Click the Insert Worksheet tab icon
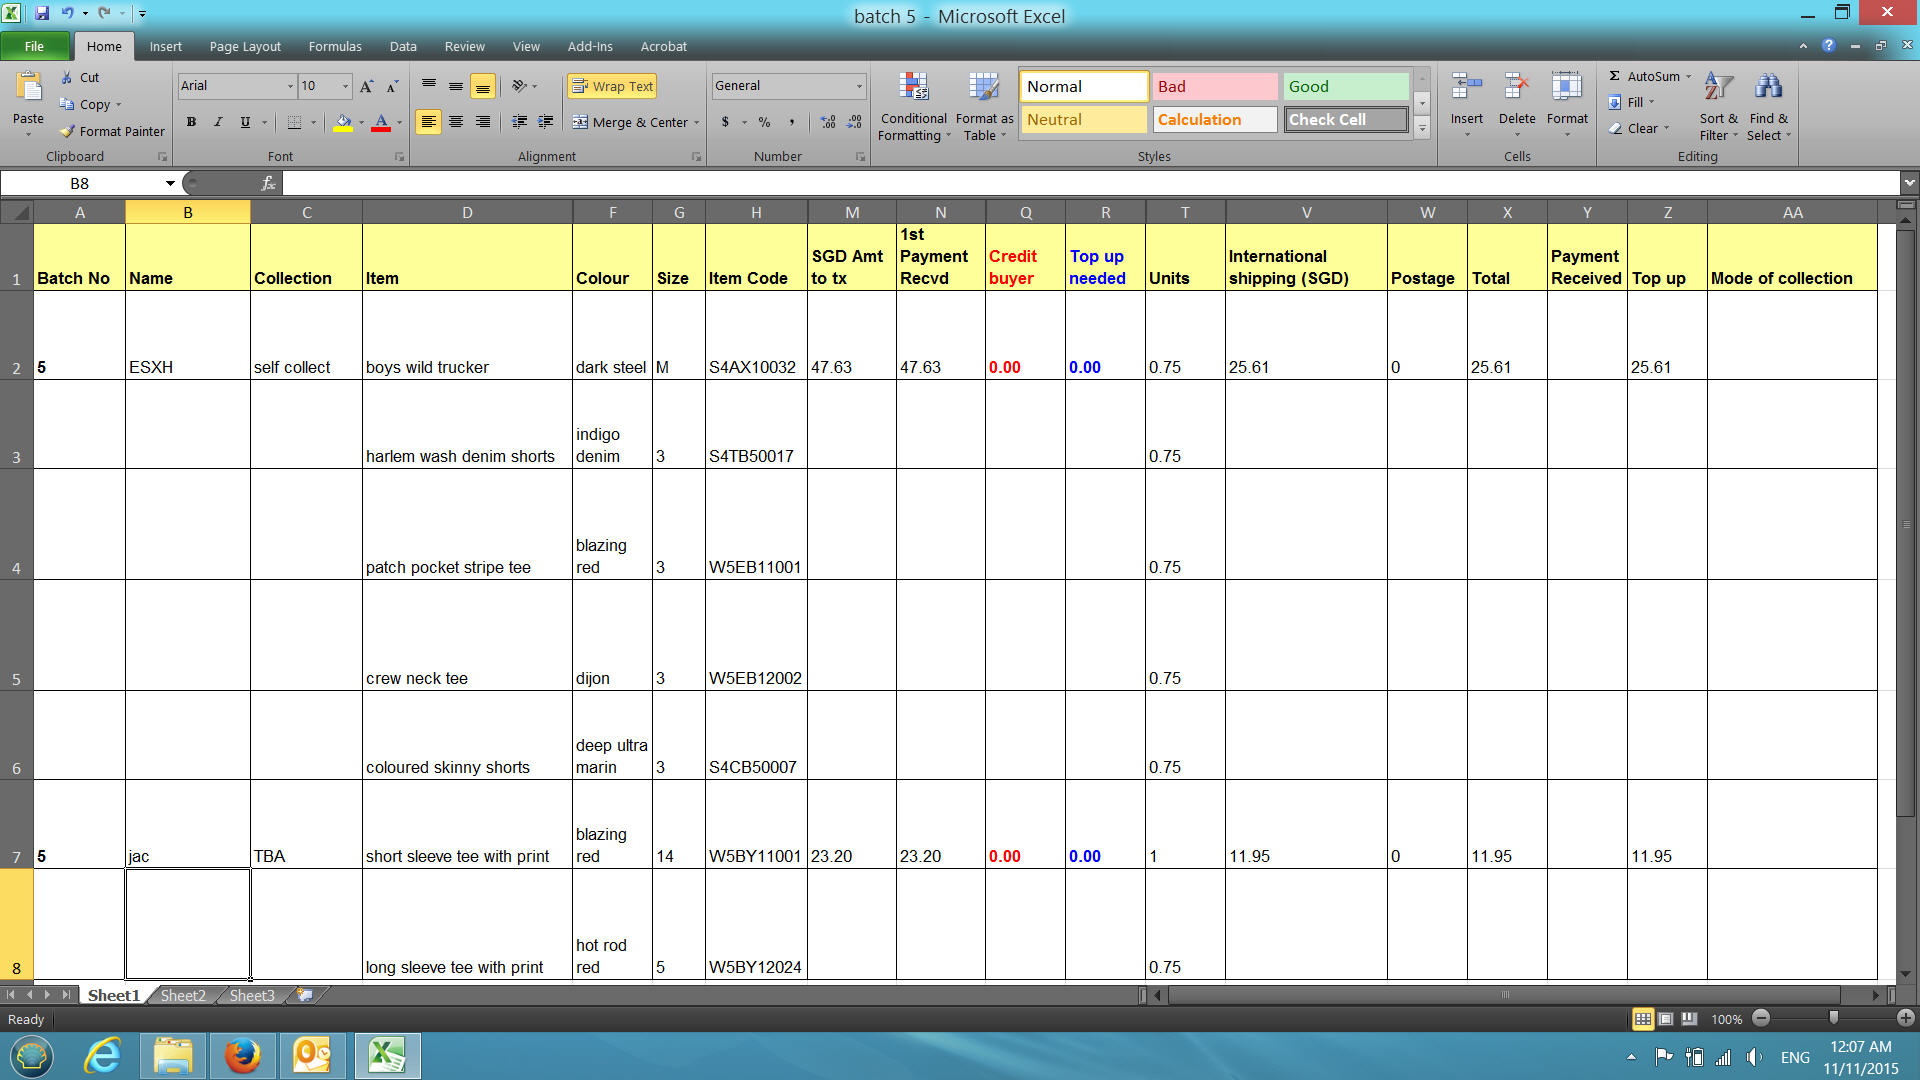Image resolution: width=1920 pixels, height=1080 pixels. [x=304, y=995]
